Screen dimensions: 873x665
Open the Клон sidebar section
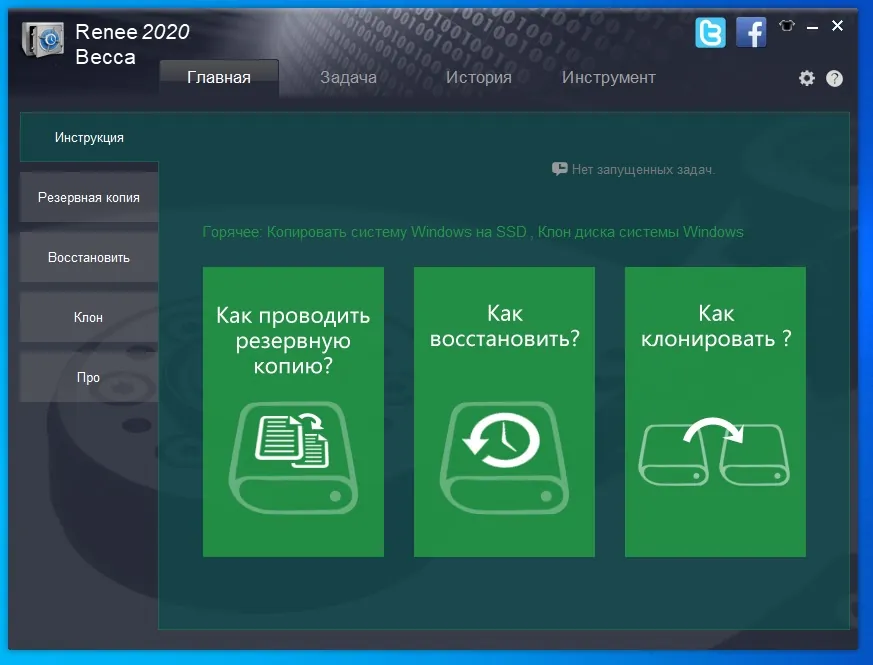pyautogui.click(x=89, y=317)
